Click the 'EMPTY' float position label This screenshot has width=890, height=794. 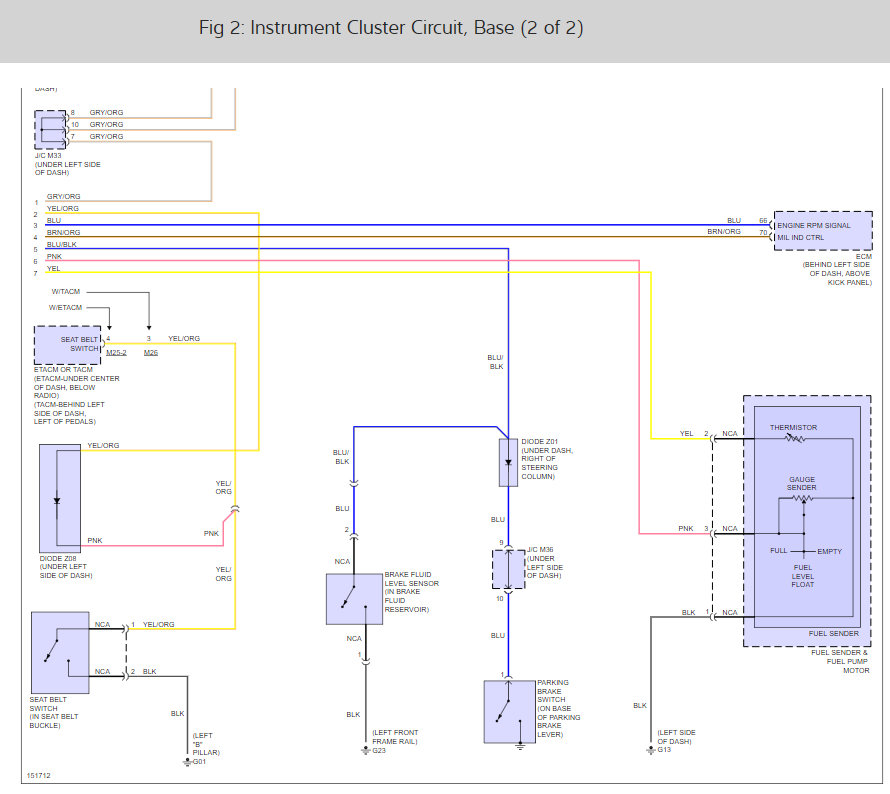[x=829, y=552]
